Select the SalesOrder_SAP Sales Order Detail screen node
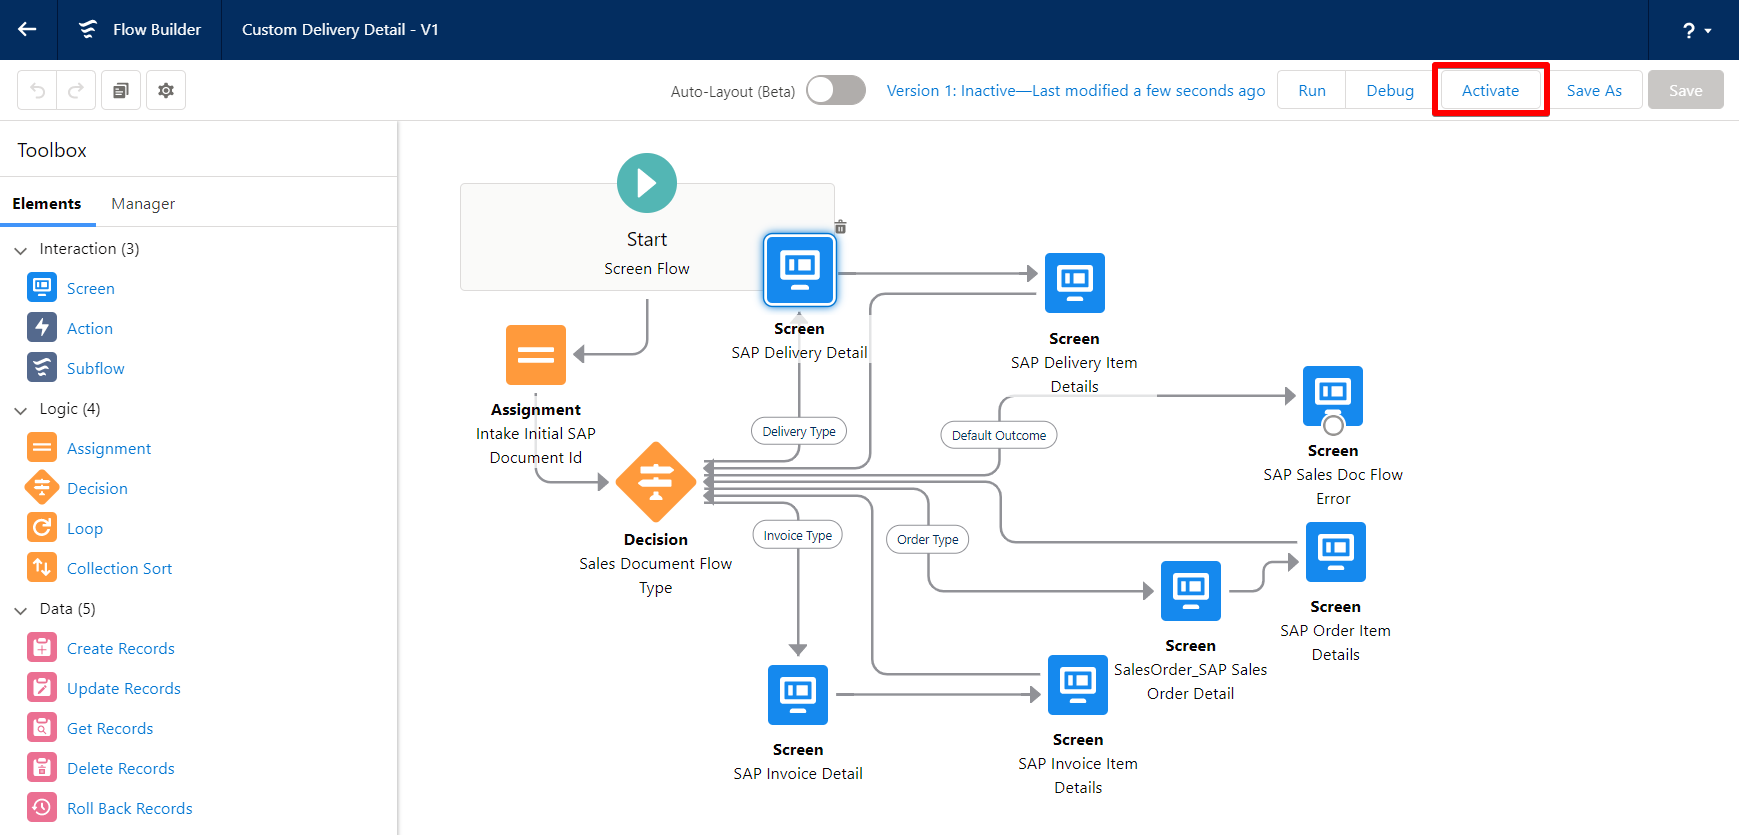Screen dimensions: 1739x835 pyautogui.click(x=1191, y=591)
